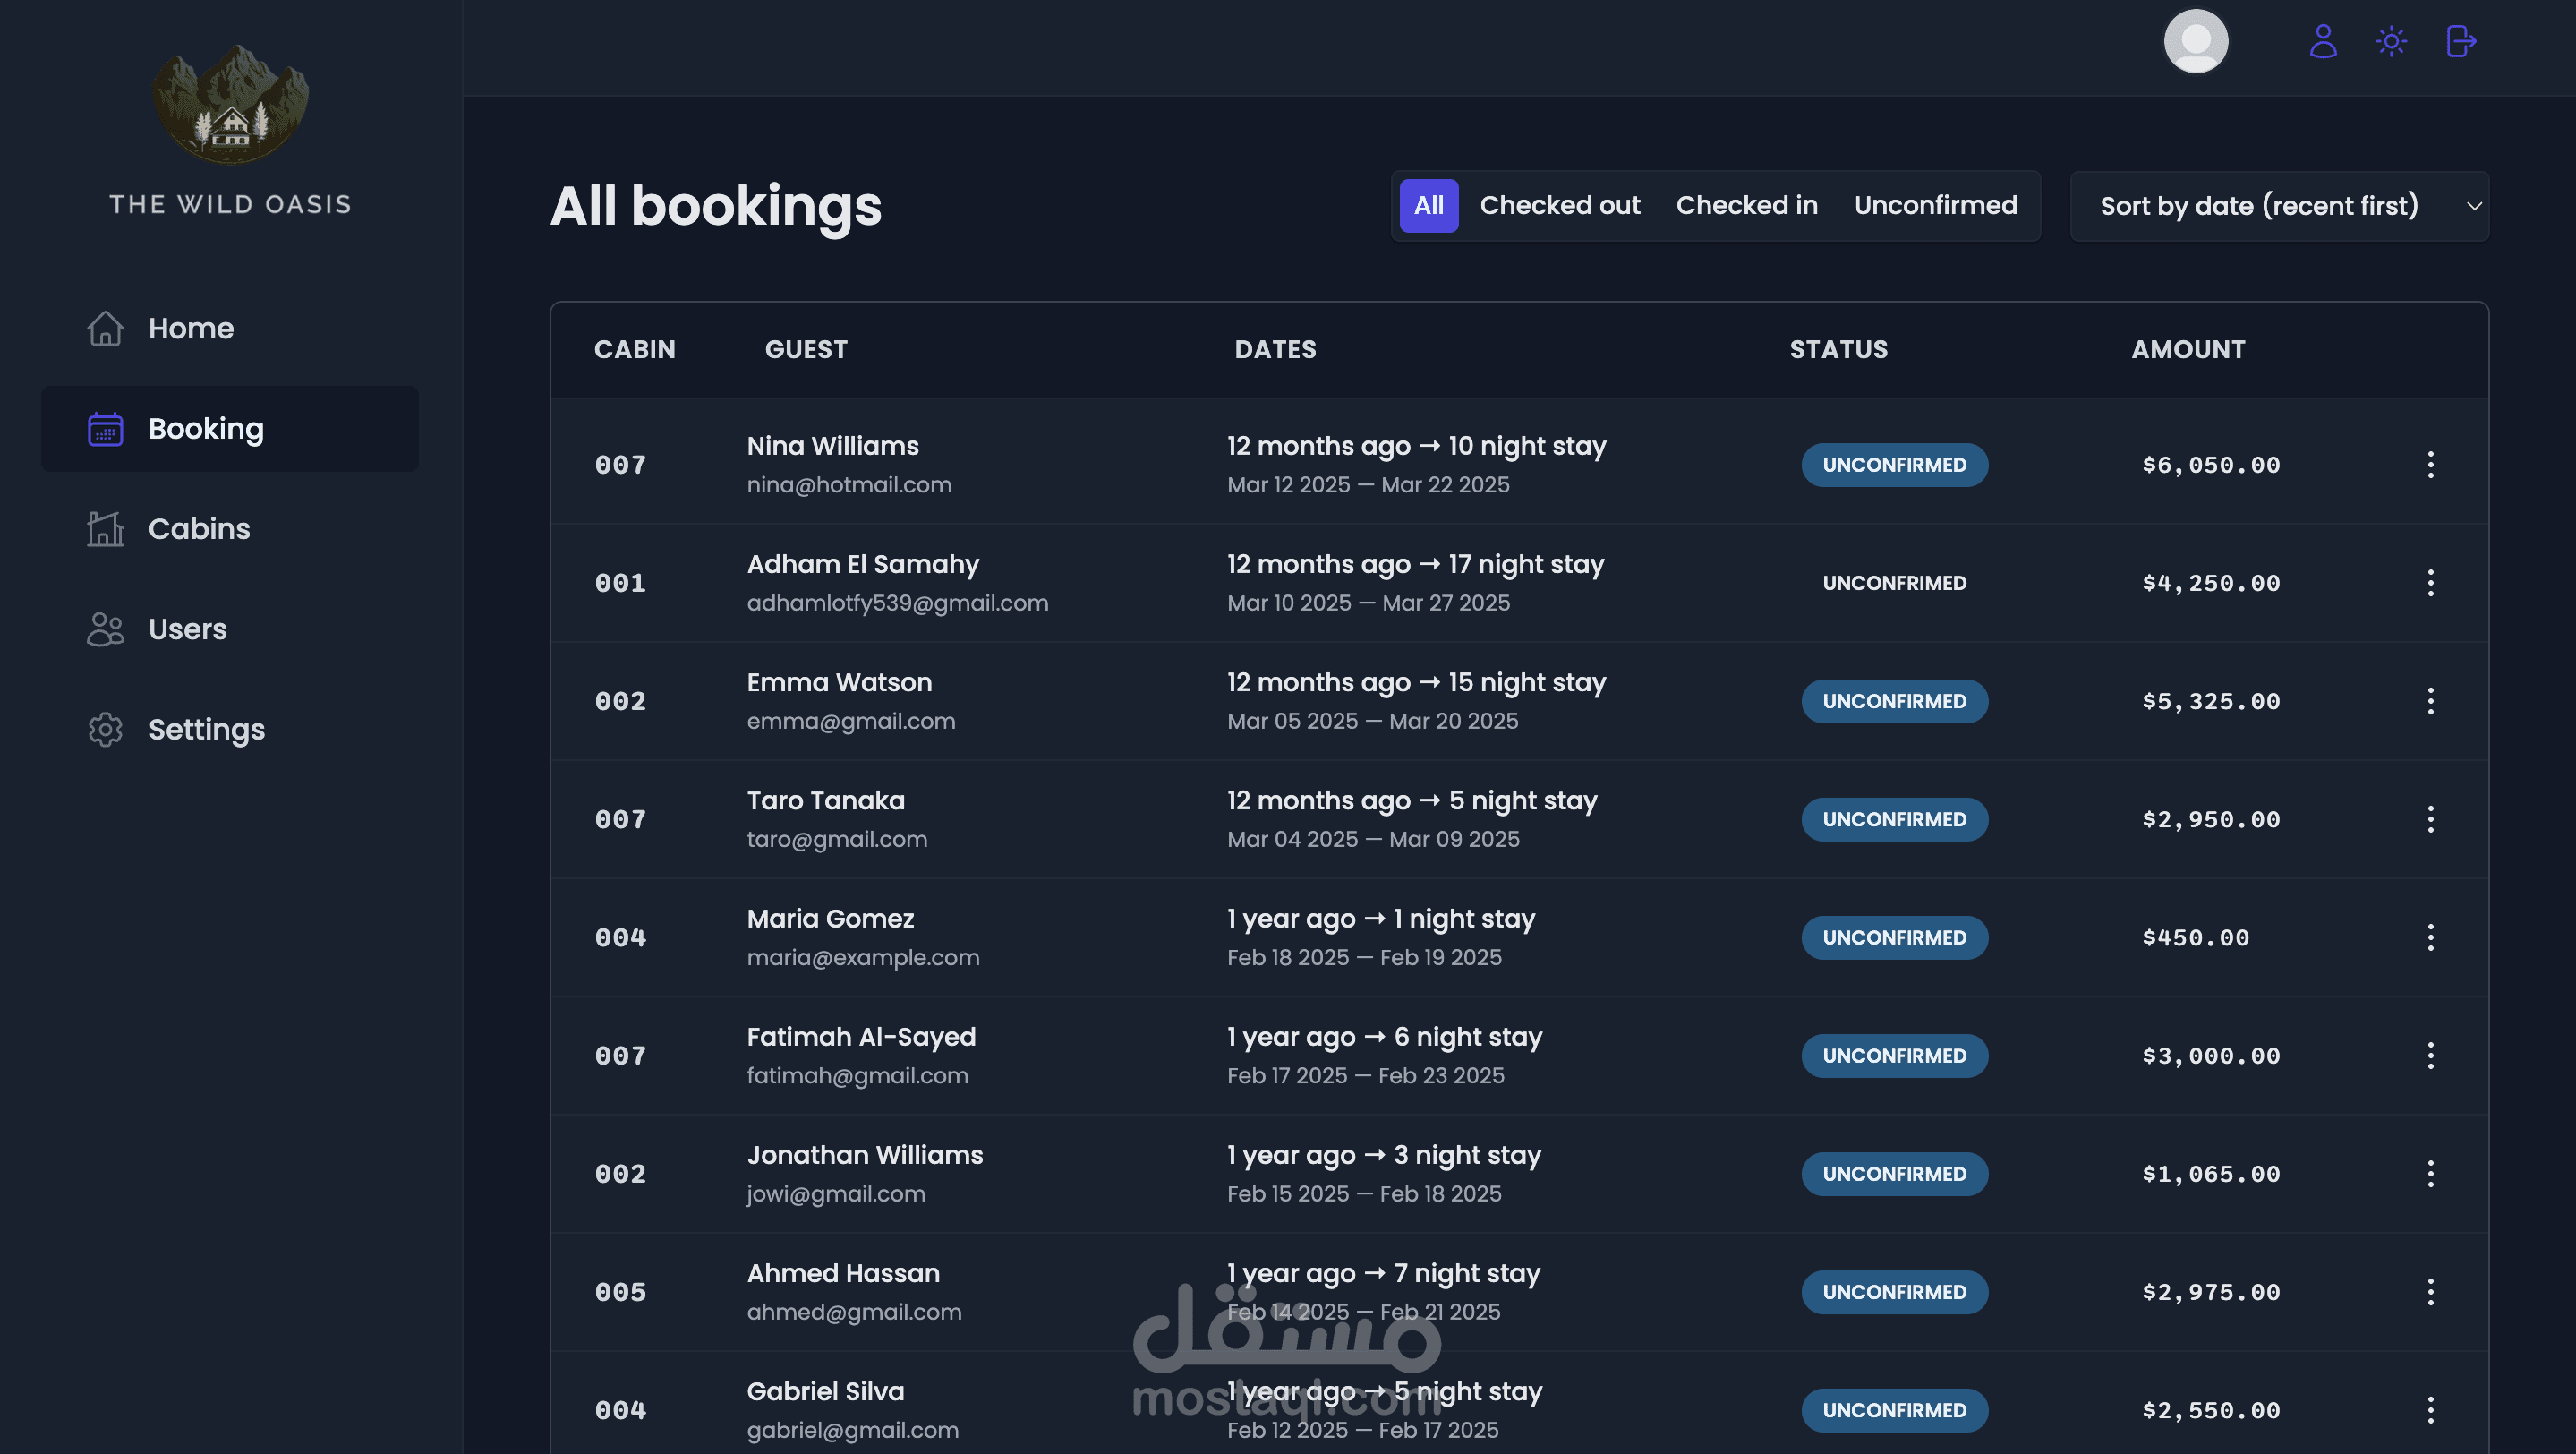Open three-dot menu for Maria Gomez
The height and width of the screenshot is (1454, 2576).
coord(2430,937)
